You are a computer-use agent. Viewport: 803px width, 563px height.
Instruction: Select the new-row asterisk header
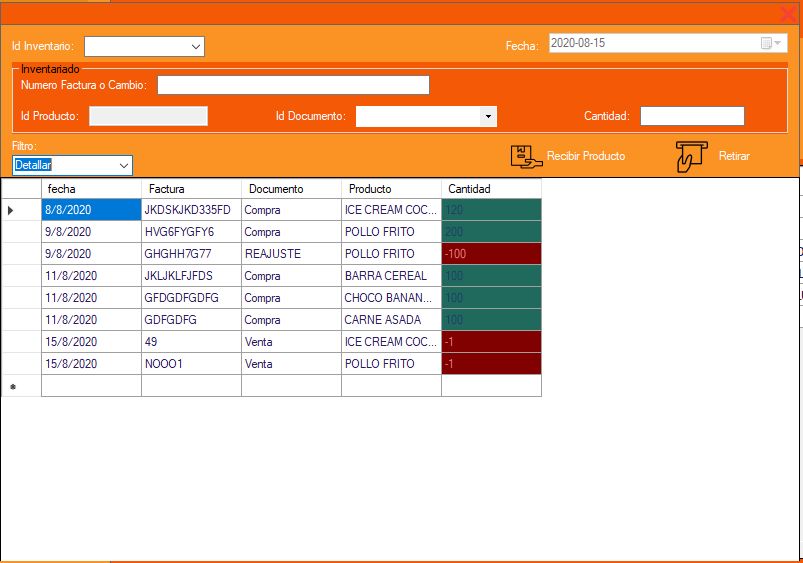(21, 386)
